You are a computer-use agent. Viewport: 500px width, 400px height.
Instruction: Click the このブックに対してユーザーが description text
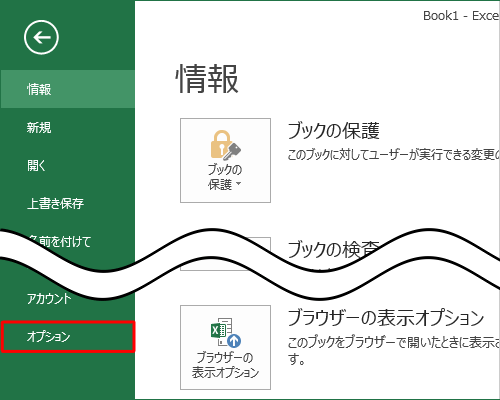pyautogui.click(x=393, y=154)
